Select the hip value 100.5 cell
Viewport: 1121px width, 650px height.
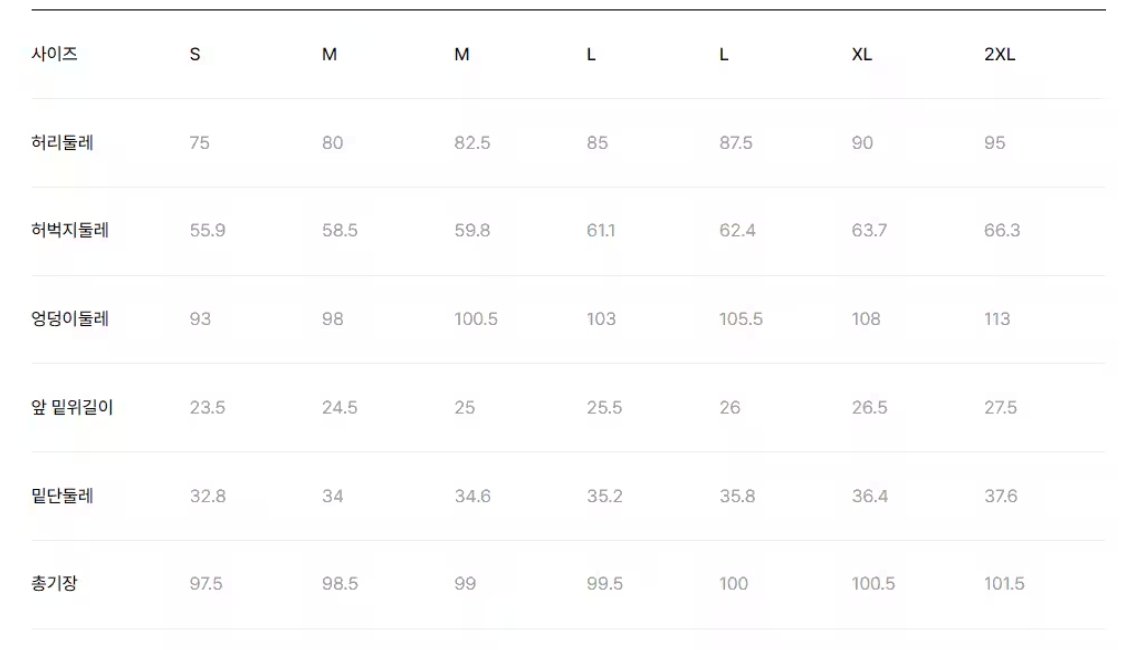(476, 319)
